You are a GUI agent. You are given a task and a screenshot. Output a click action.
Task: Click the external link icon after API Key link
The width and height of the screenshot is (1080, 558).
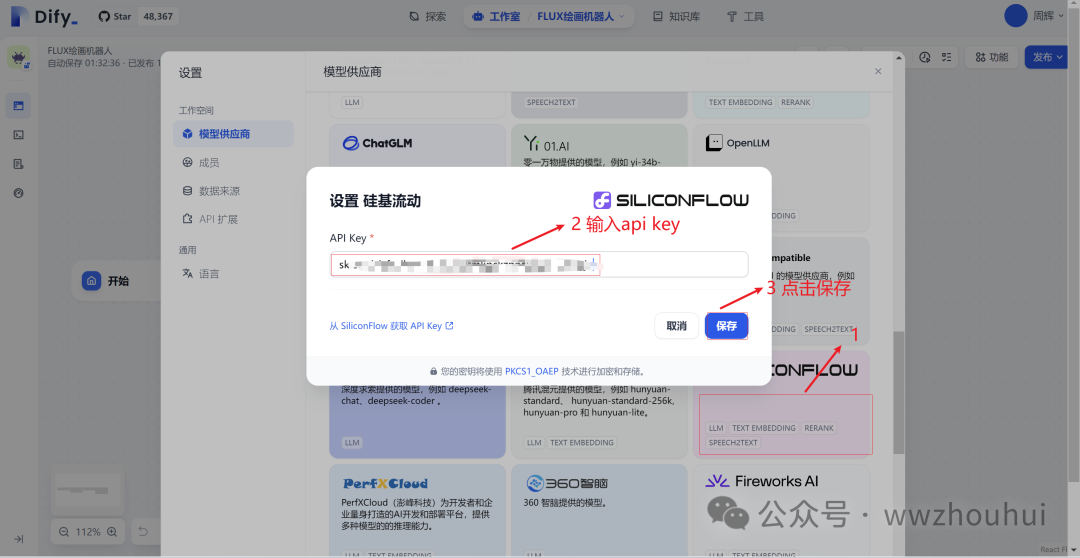click(450, 326)
